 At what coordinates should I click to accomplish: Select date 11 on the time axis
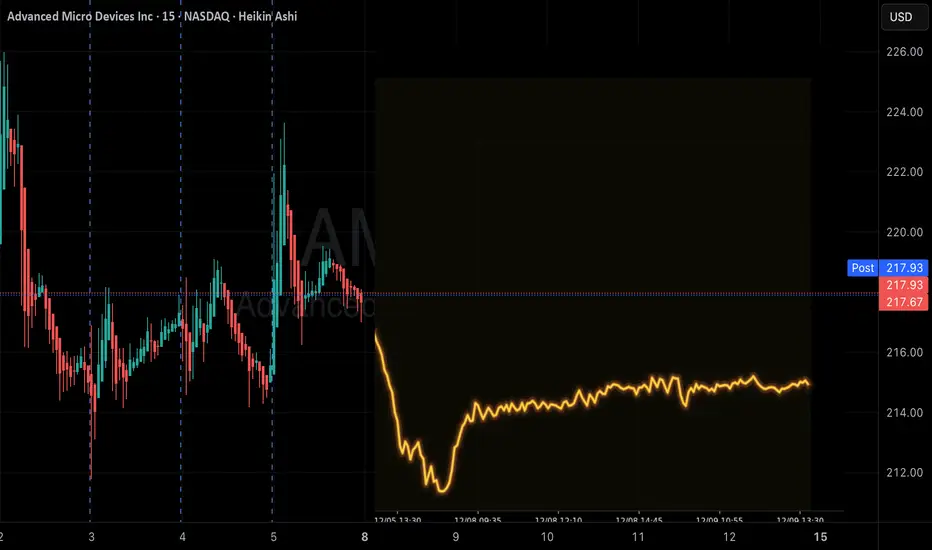coord(638,538)
